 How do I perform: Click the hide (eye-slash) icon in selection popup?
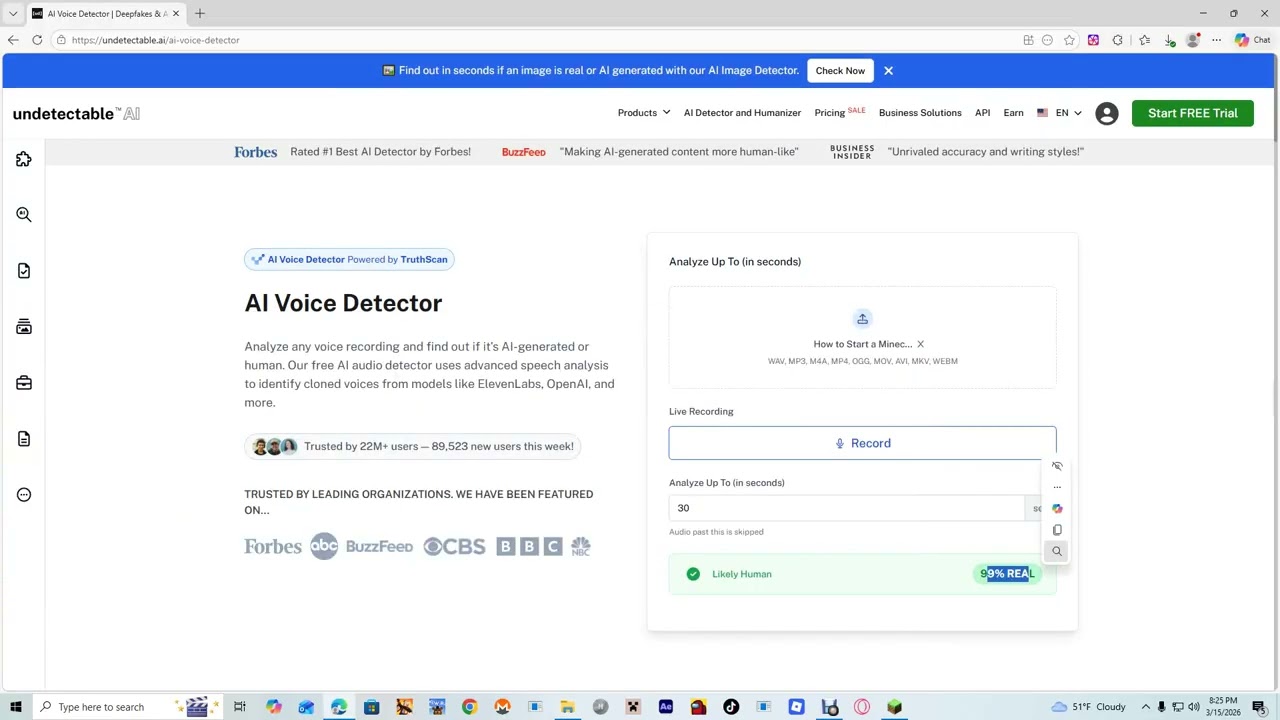coord(1057,466)
